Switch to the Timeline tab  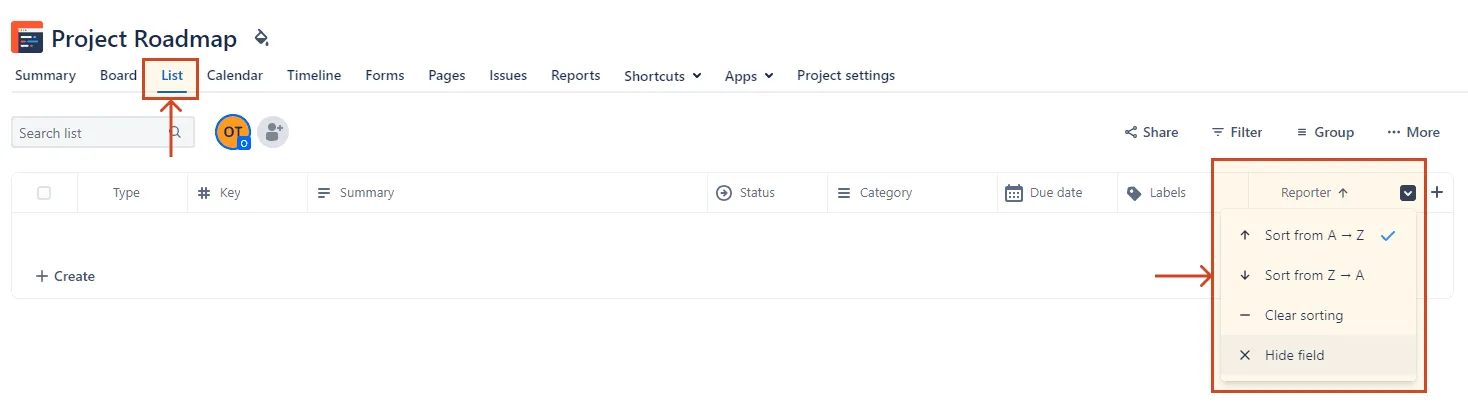314,75
